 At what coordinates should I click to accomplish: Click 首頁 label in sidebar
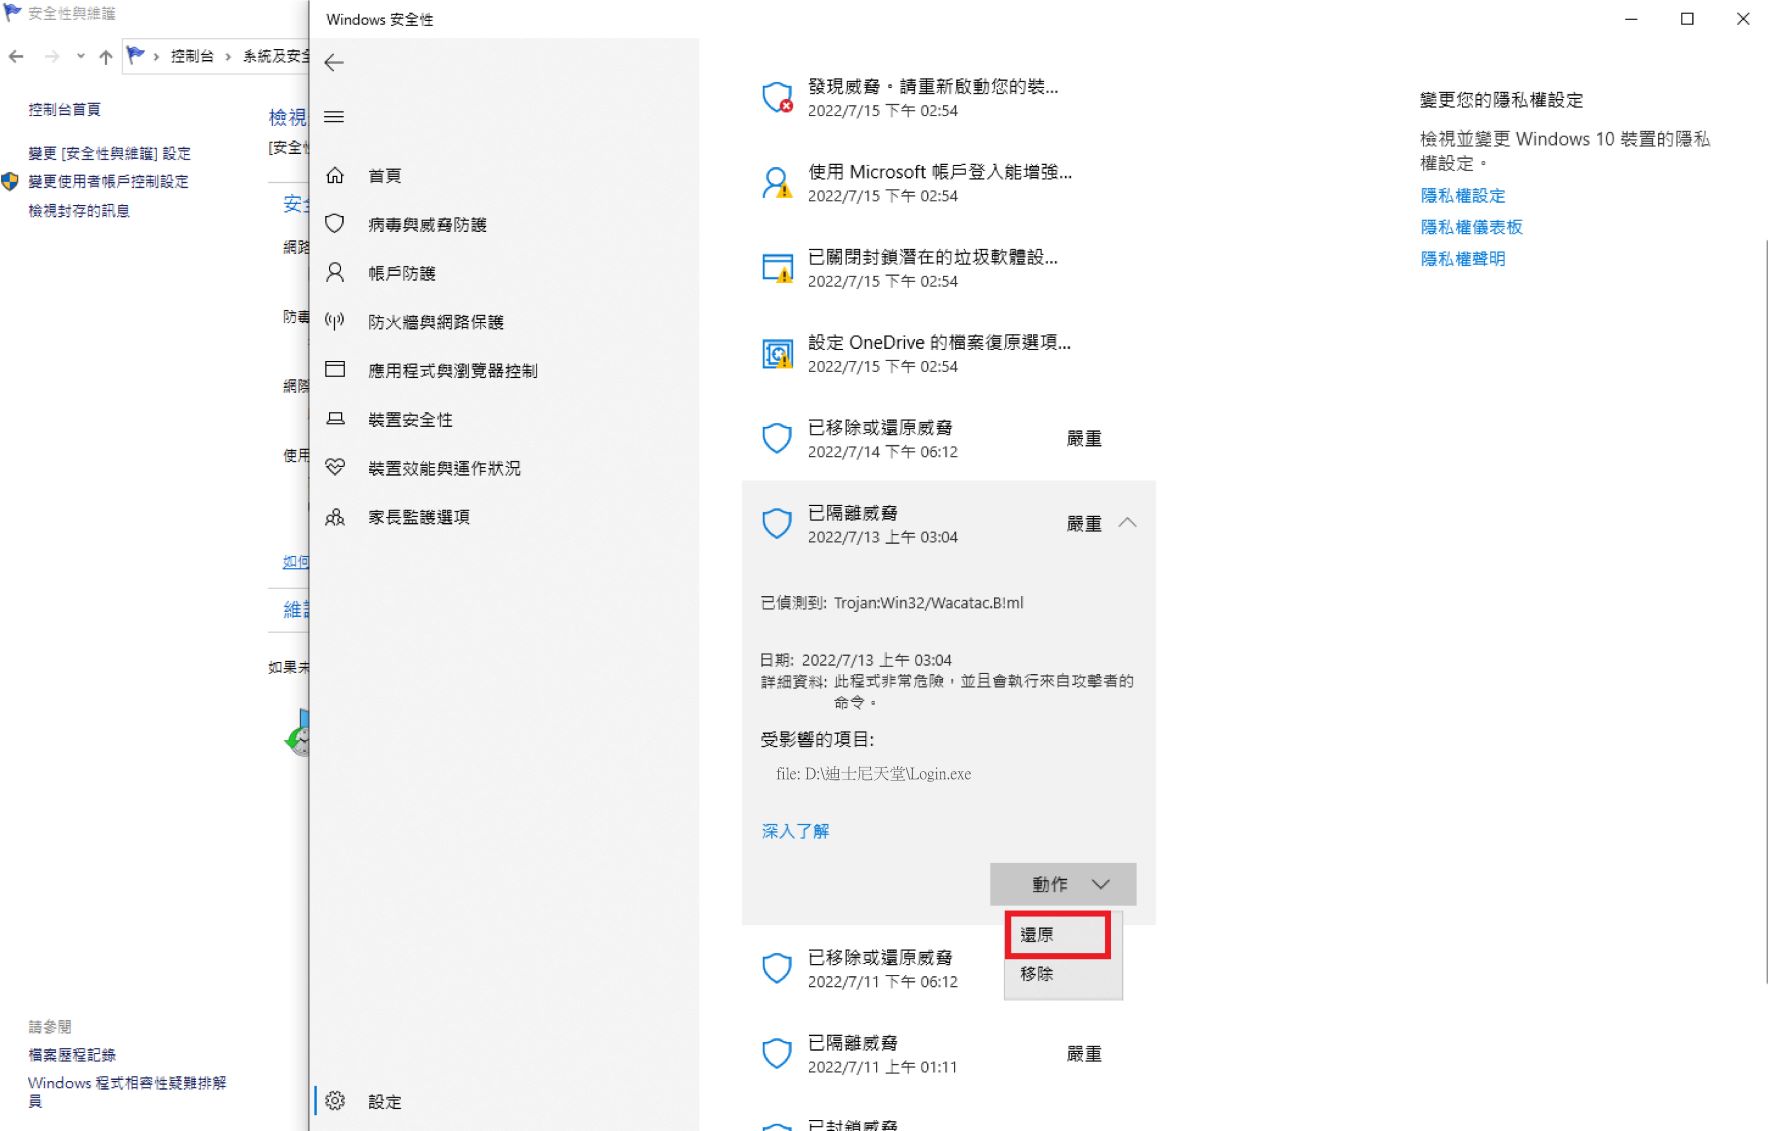[385, 175]
